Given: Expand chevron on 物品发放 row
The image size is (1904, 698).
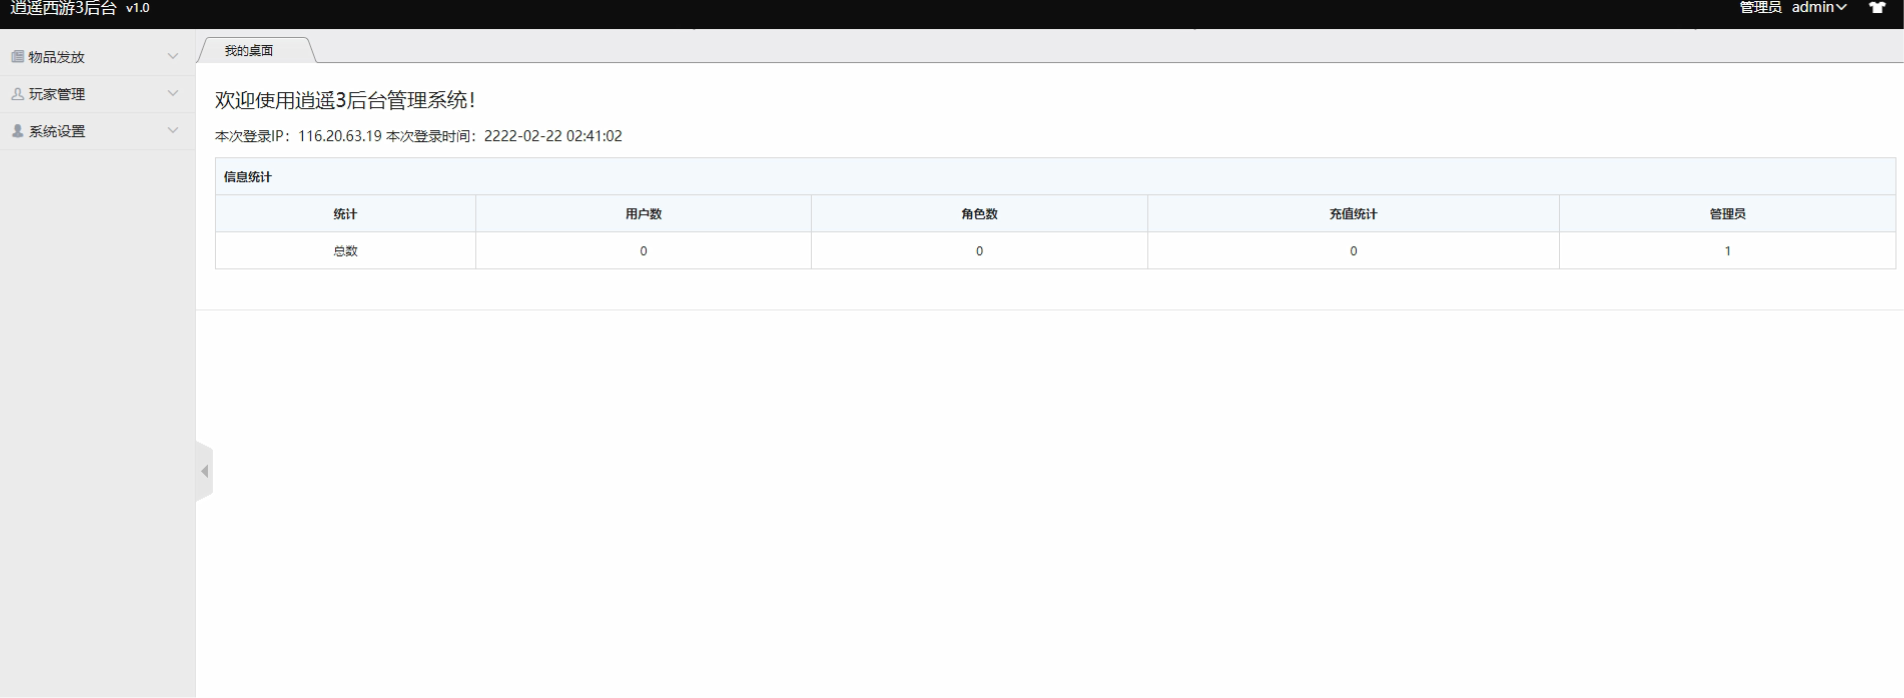Looking at the screenshot, I should [x=173, y=56].
